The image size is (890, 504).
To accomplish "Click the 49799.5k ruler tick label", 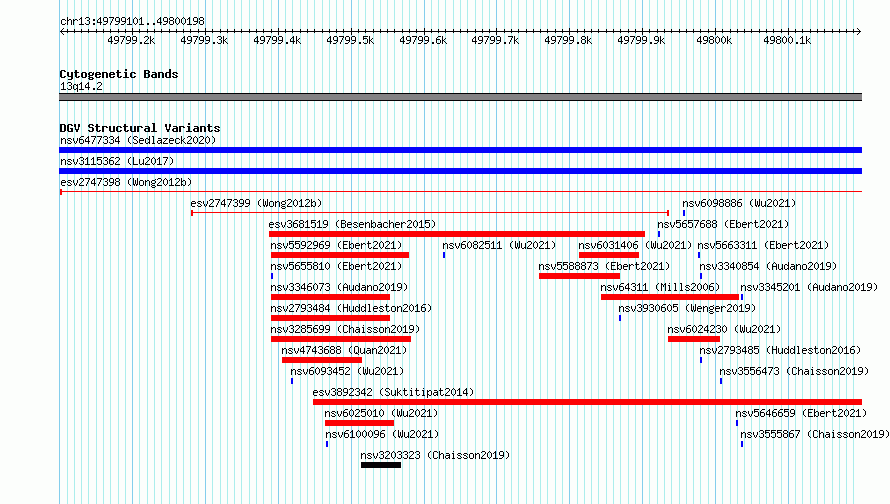I will (350, 40).
